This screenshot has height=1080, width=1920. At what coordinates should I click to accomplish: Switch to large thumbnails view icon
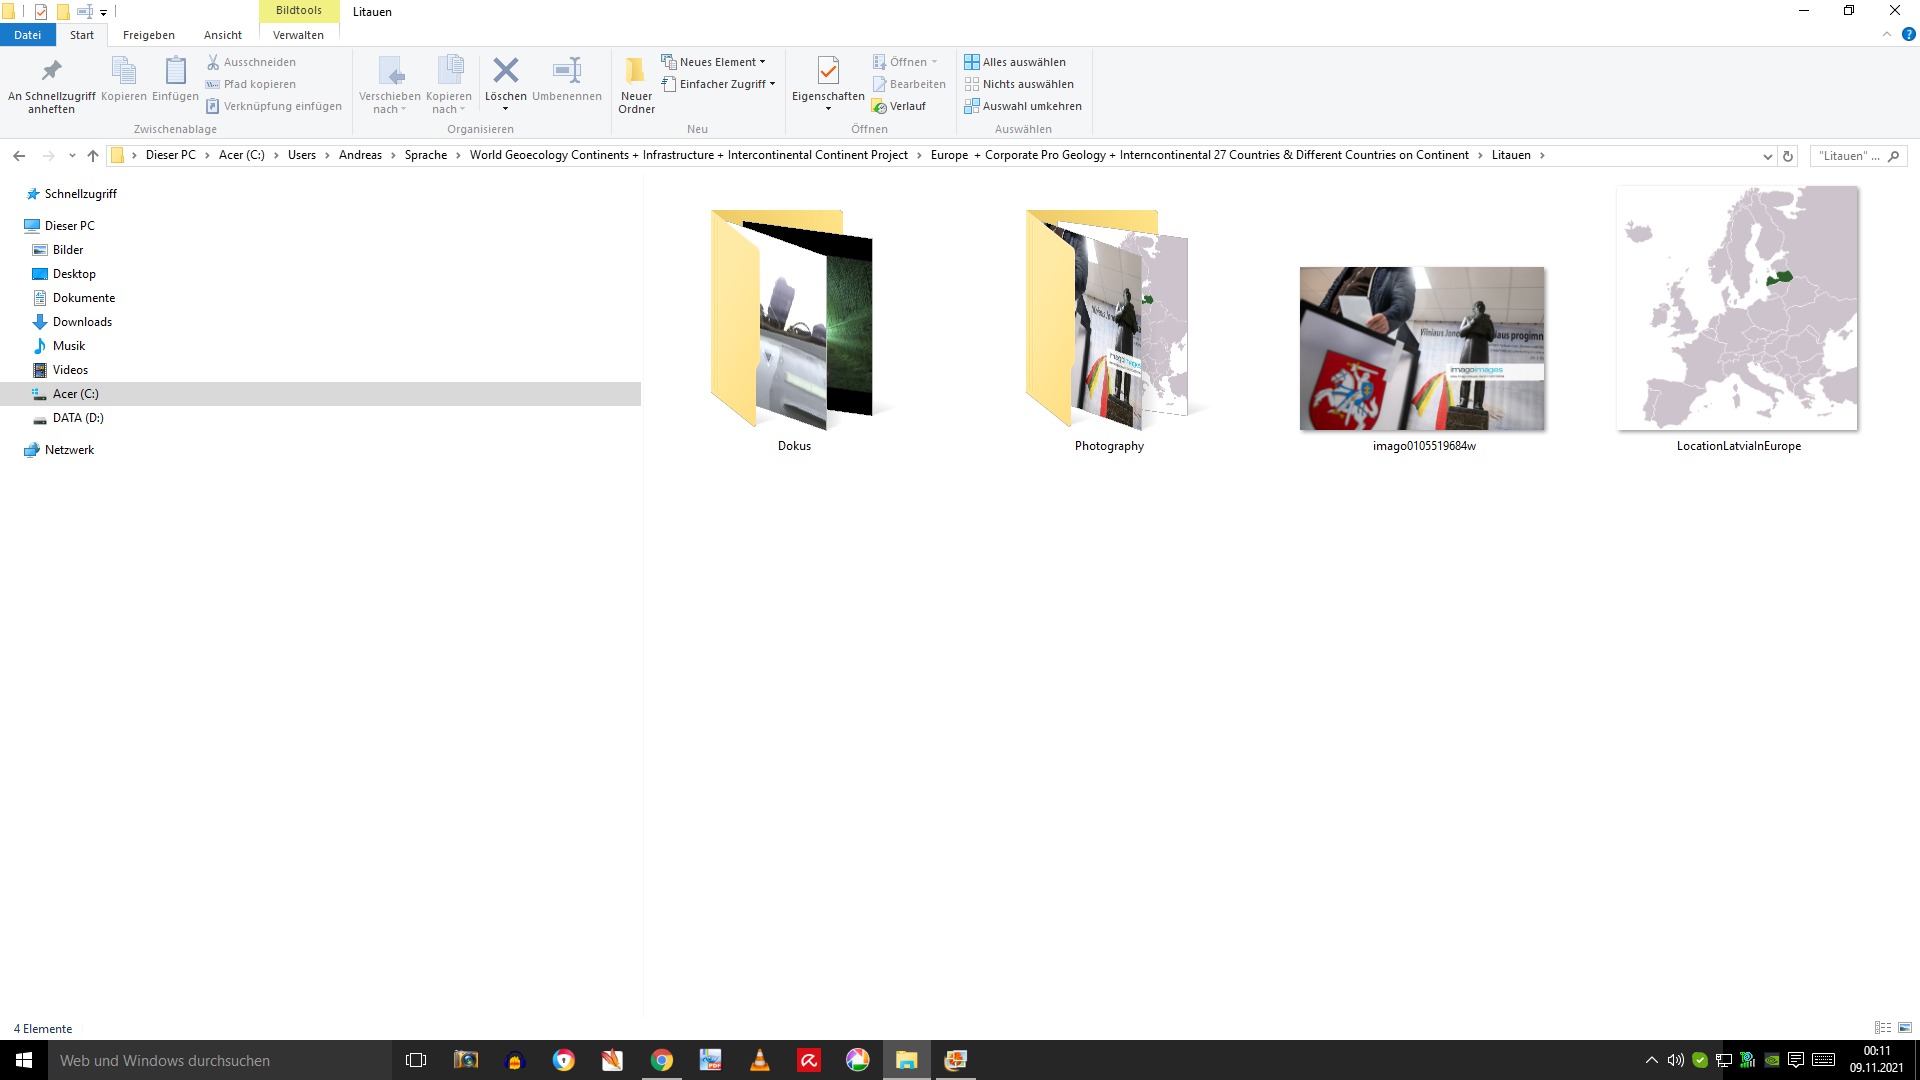(x=1905, y=1028)
